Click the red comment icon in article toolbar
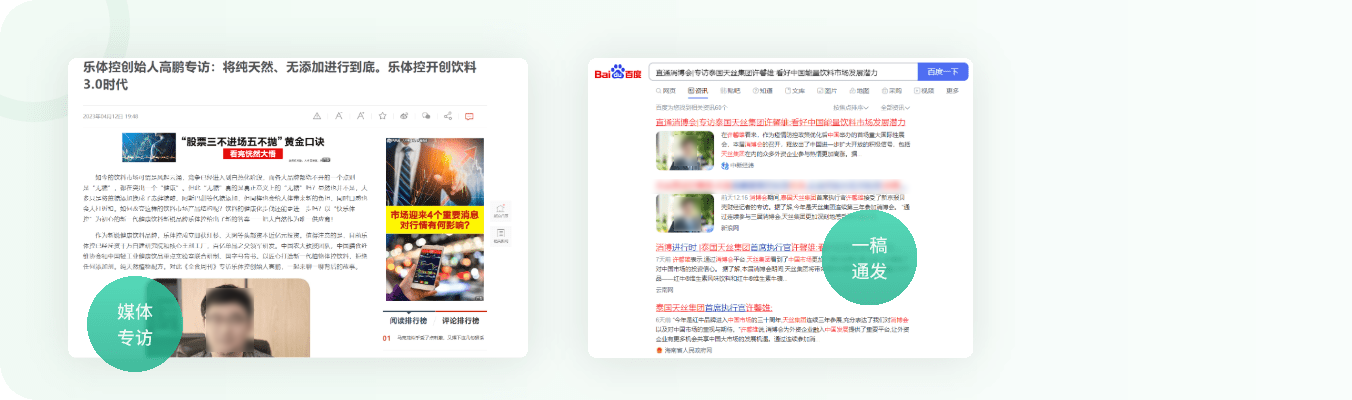The width and height of the screenshot is (1352, 400). pos(469,116)
